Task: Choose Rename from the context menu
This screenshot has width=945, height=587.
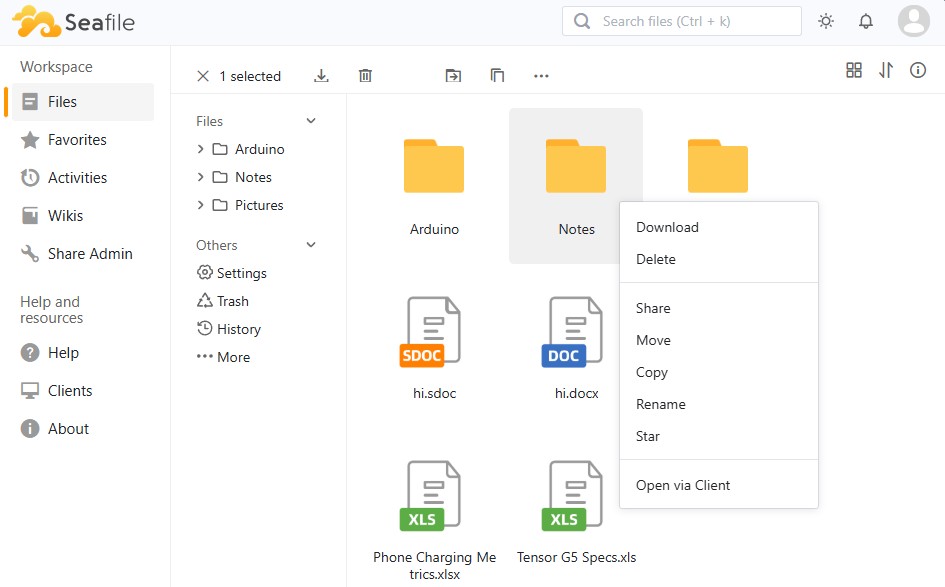Action: point(660,404)
